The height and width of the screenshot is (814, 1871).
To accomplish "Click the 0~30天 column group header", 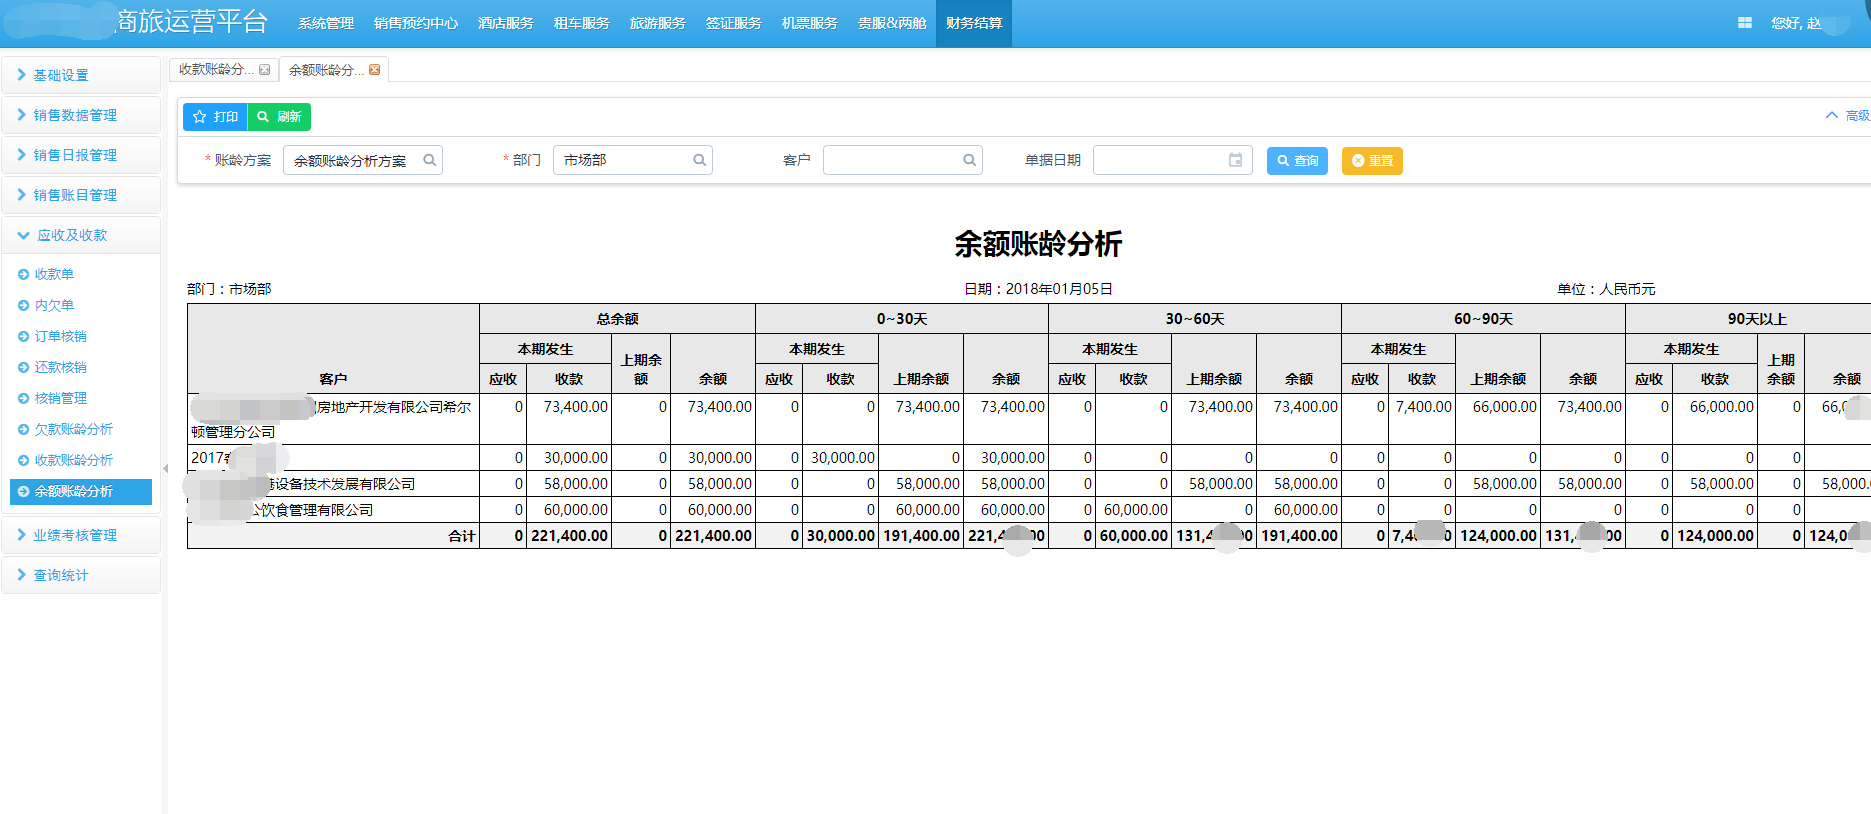I will coord(902,319).
